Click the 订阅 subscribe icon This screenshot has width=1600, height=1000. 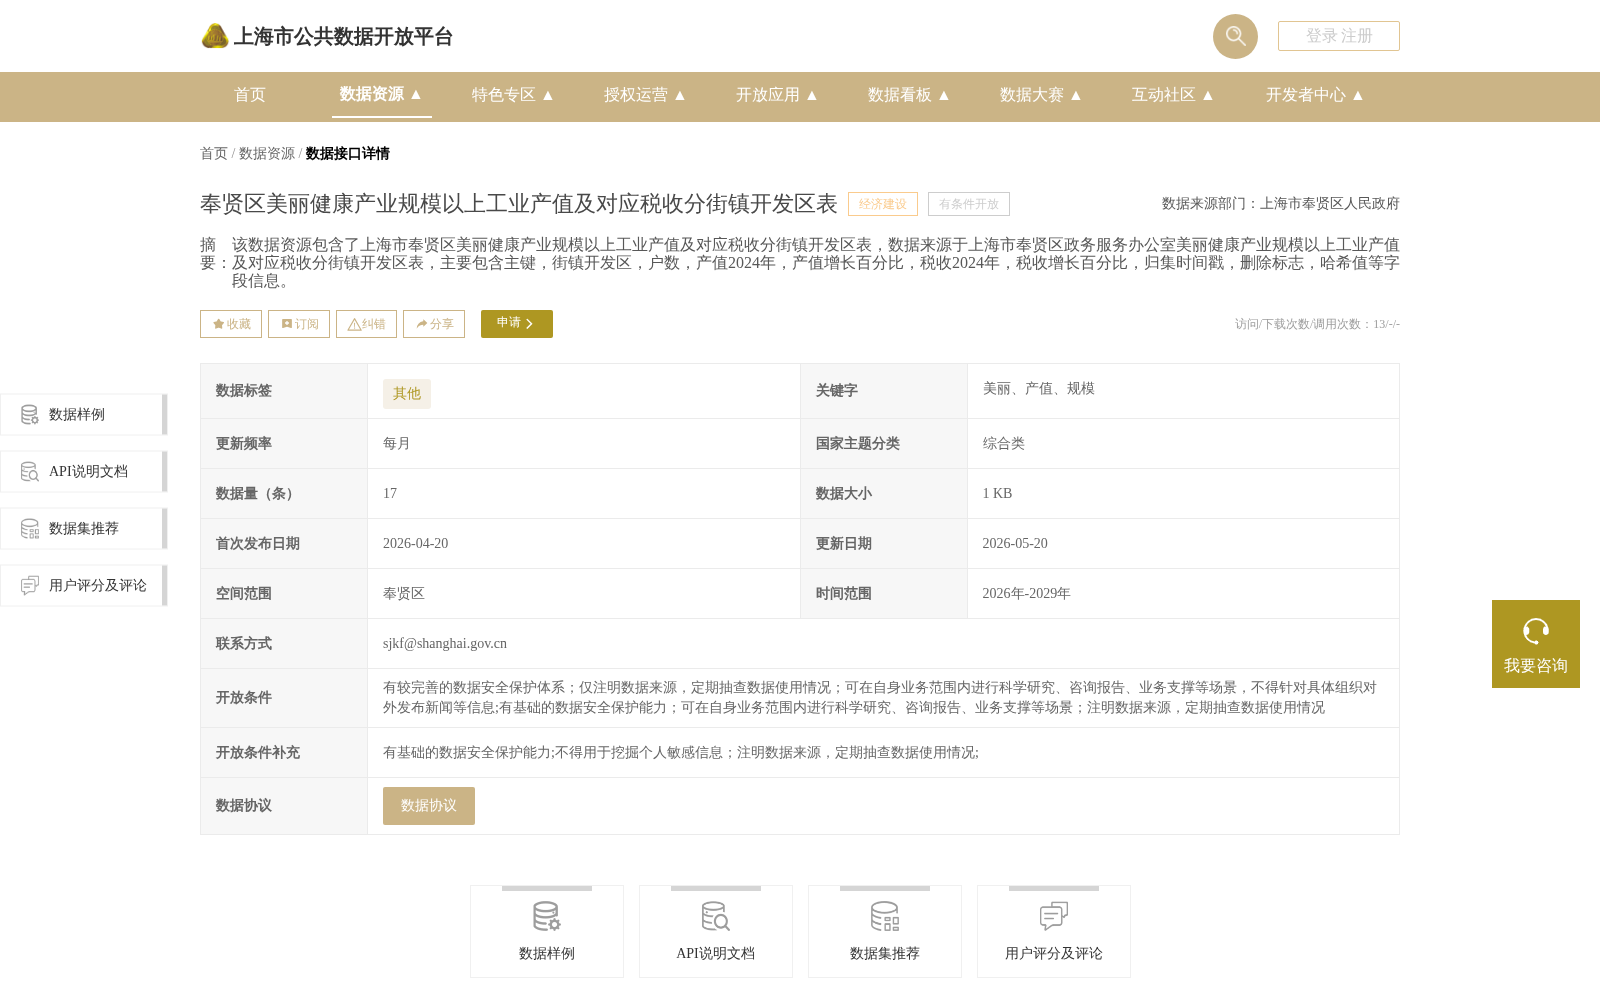(x=287, y=324)
